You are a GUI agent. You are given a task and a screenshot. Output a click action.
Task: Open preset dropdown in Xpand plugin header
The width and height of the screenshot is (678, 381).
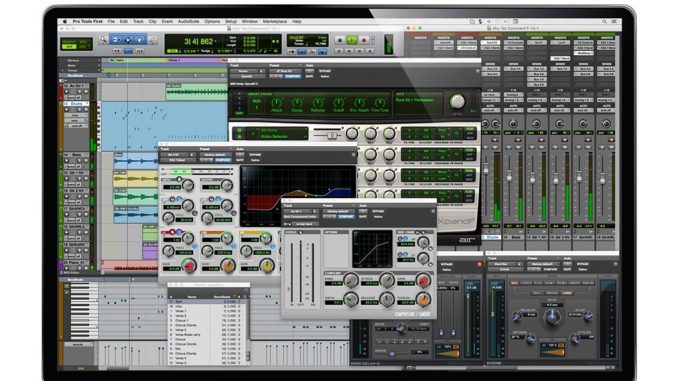tap(286, 71)
